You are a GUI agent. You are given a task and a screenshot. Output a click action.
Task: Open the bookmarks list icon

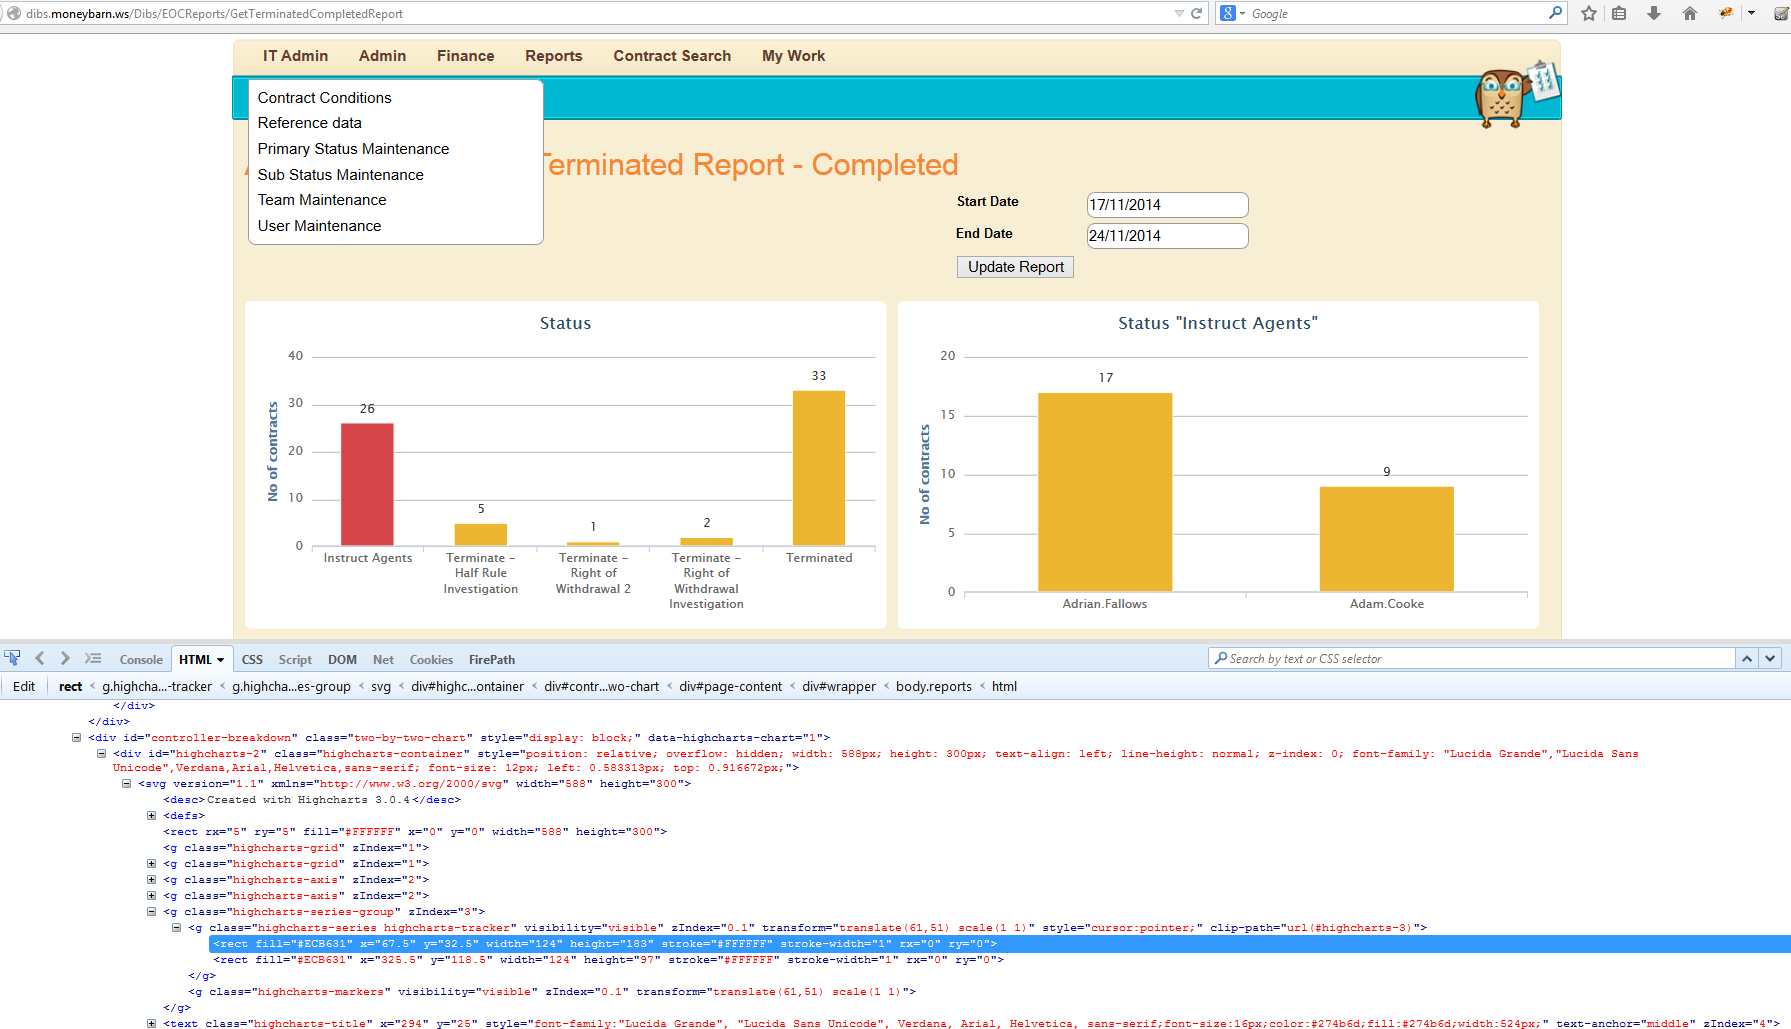pyautogui.click(x=1619, y=13)
